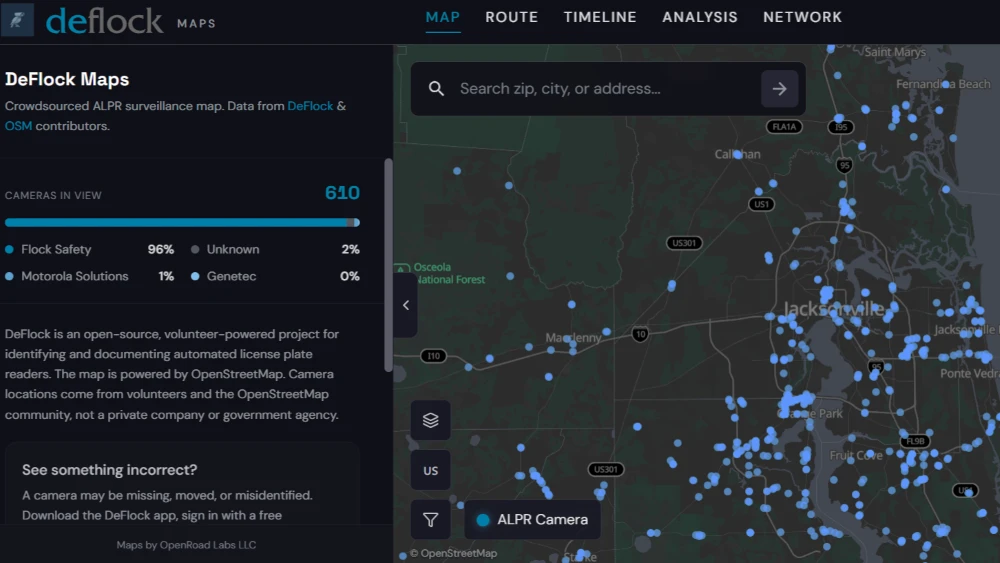This screenshot has width=1000, height=563.
Task: Click the 610 camera count
Action: [x=342, y=193]
